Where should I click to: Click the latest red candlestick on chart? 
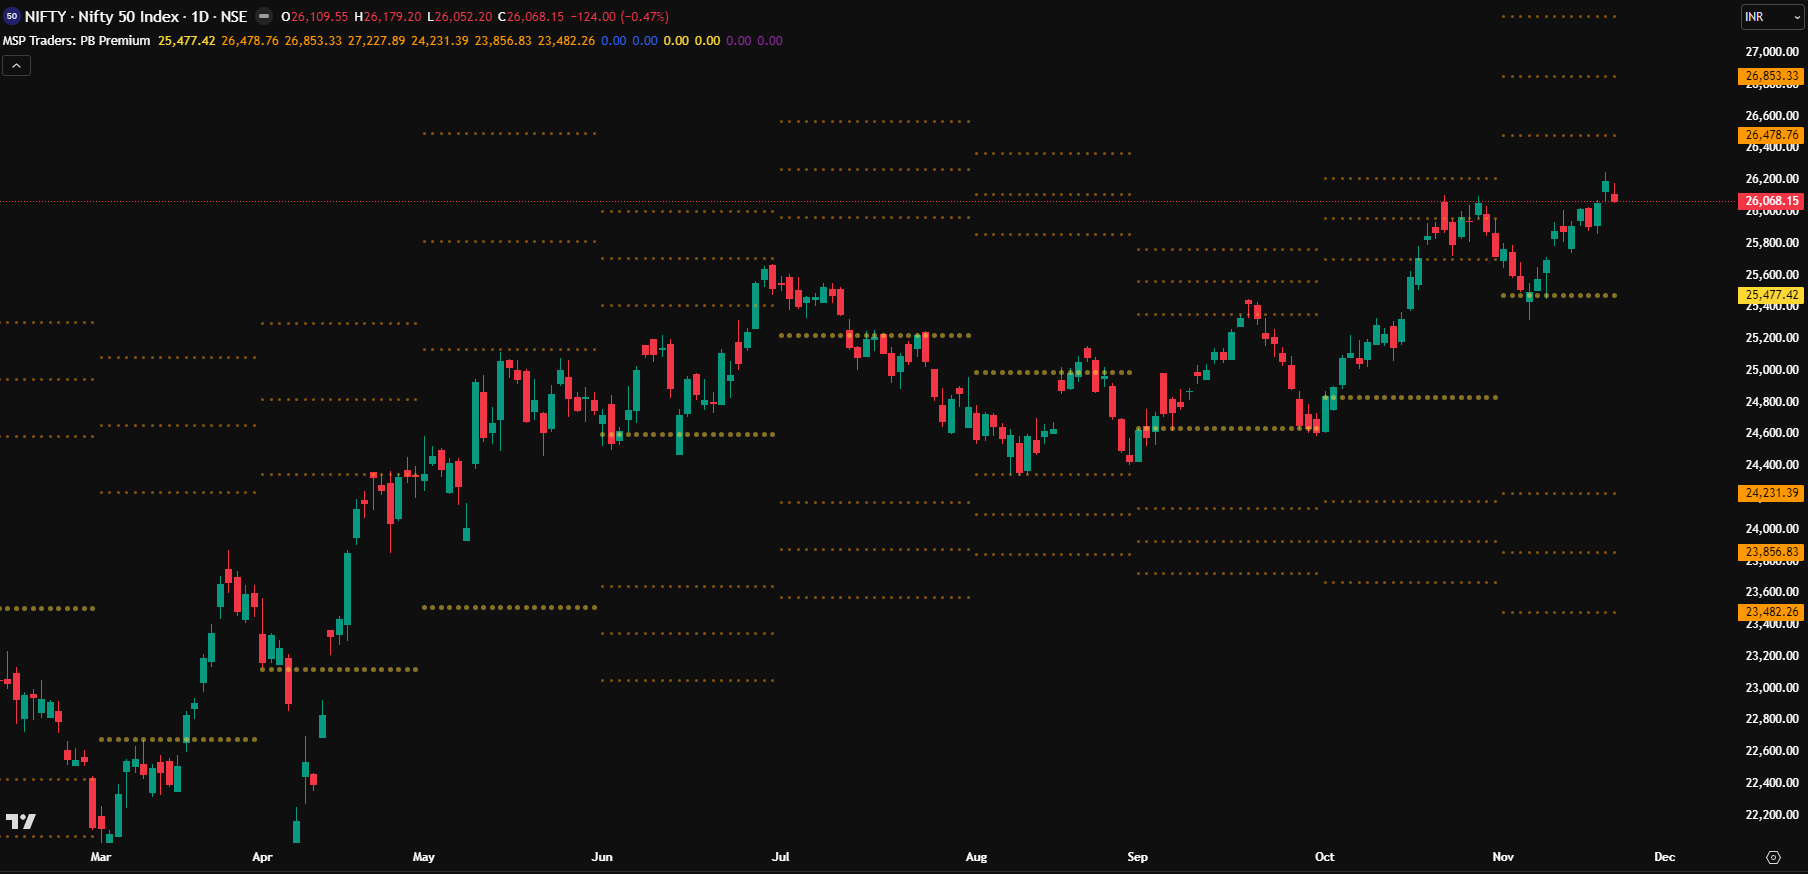point(1614,197)
